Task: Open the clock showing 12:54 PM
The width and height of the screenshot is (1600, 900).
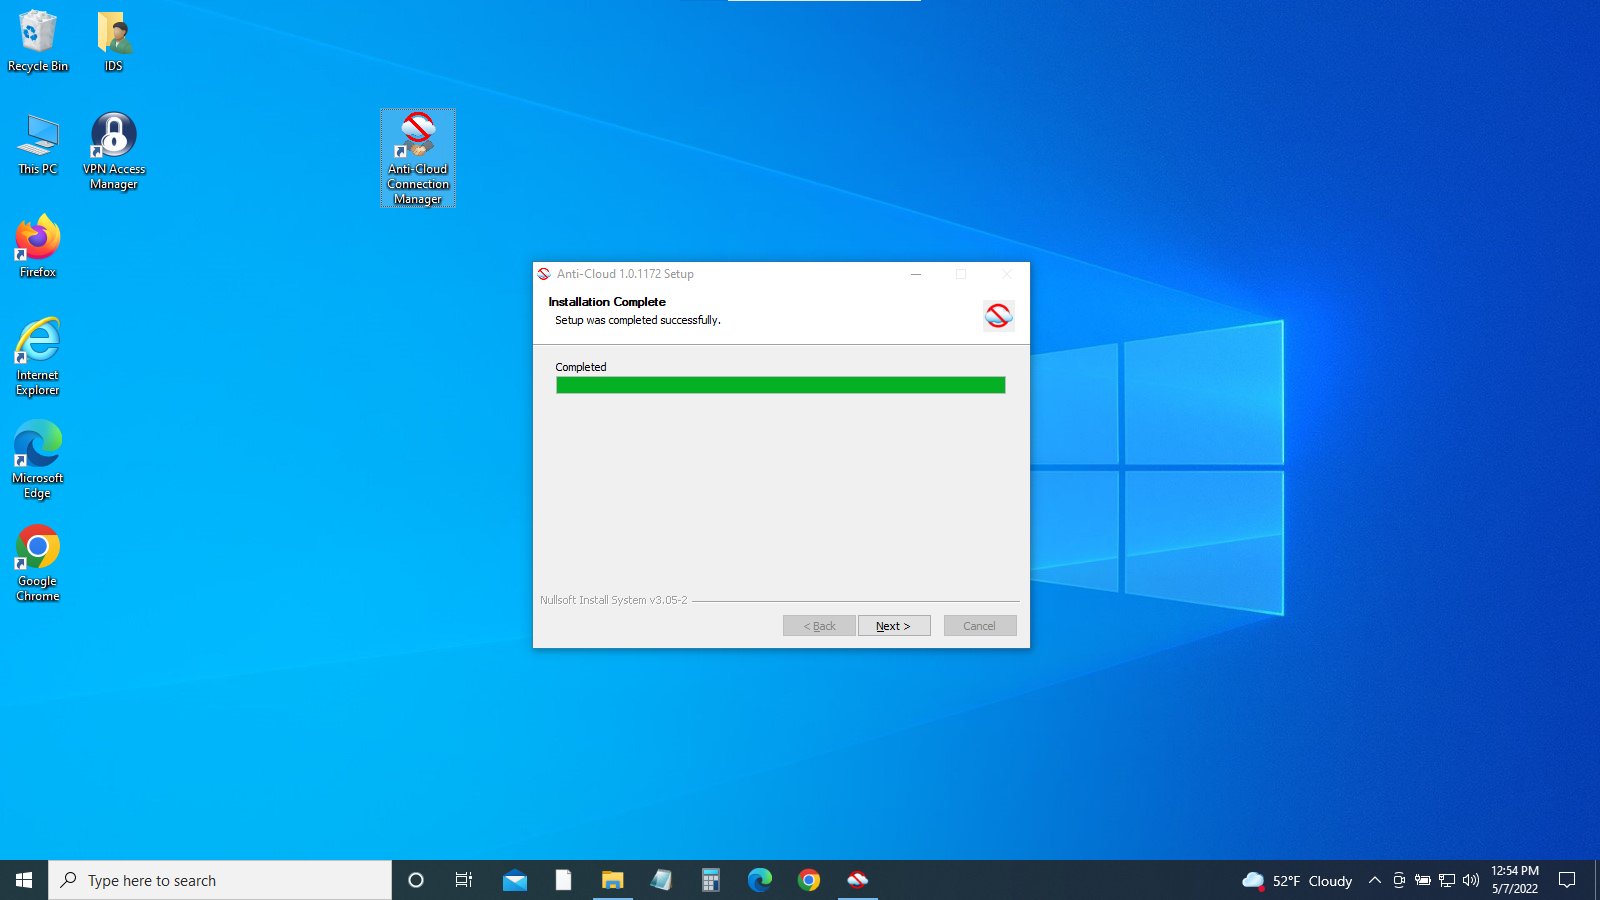Action: pos(1515,880)
